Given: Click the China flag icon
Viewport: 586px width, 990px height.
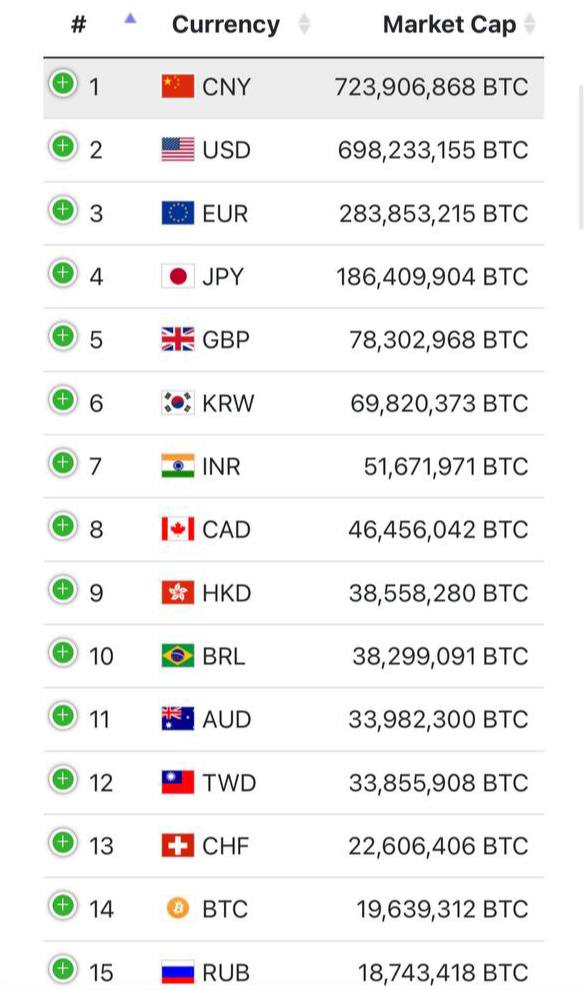Looking at the screenshot, I should [177, 86].
